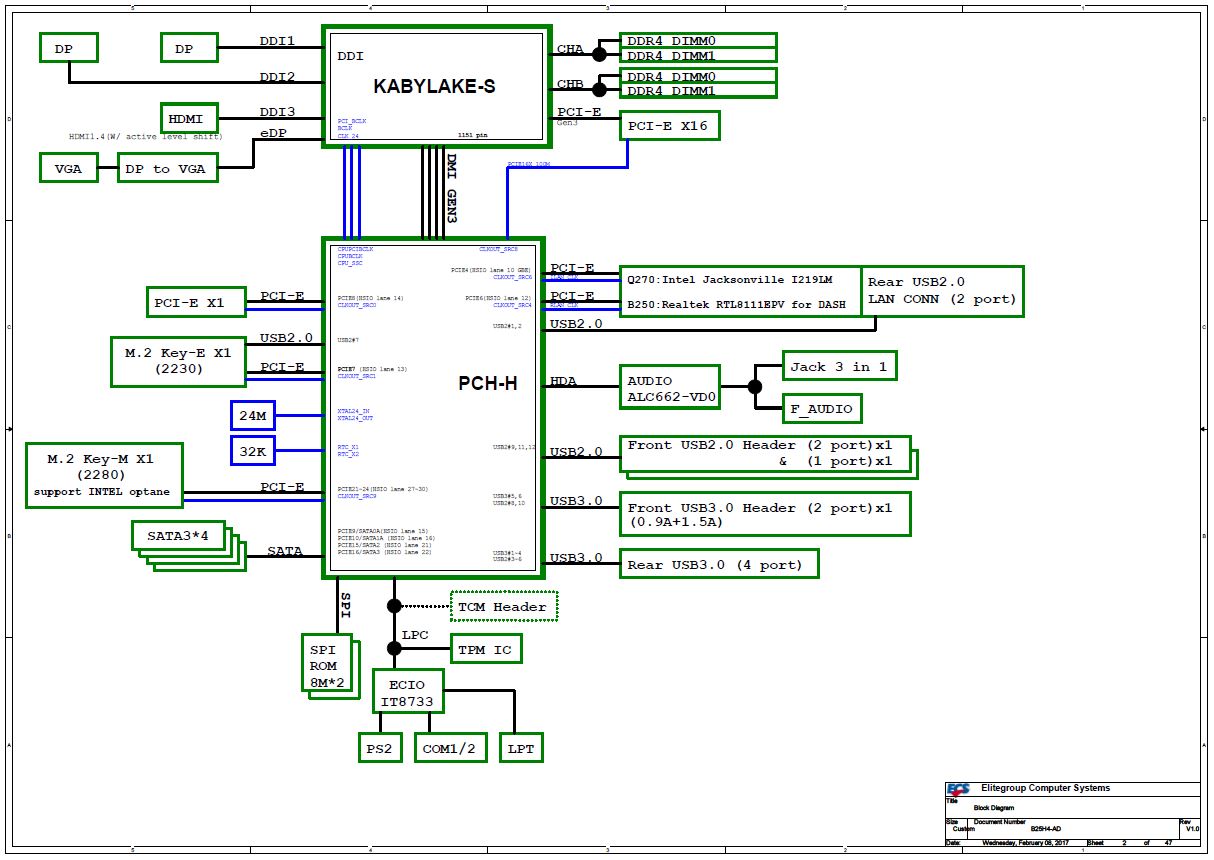The width and height of the screenshot is (1214, 860).
Task: Click the Rear USB3.0 (4 port) box
Action: [x=718, y=564]
